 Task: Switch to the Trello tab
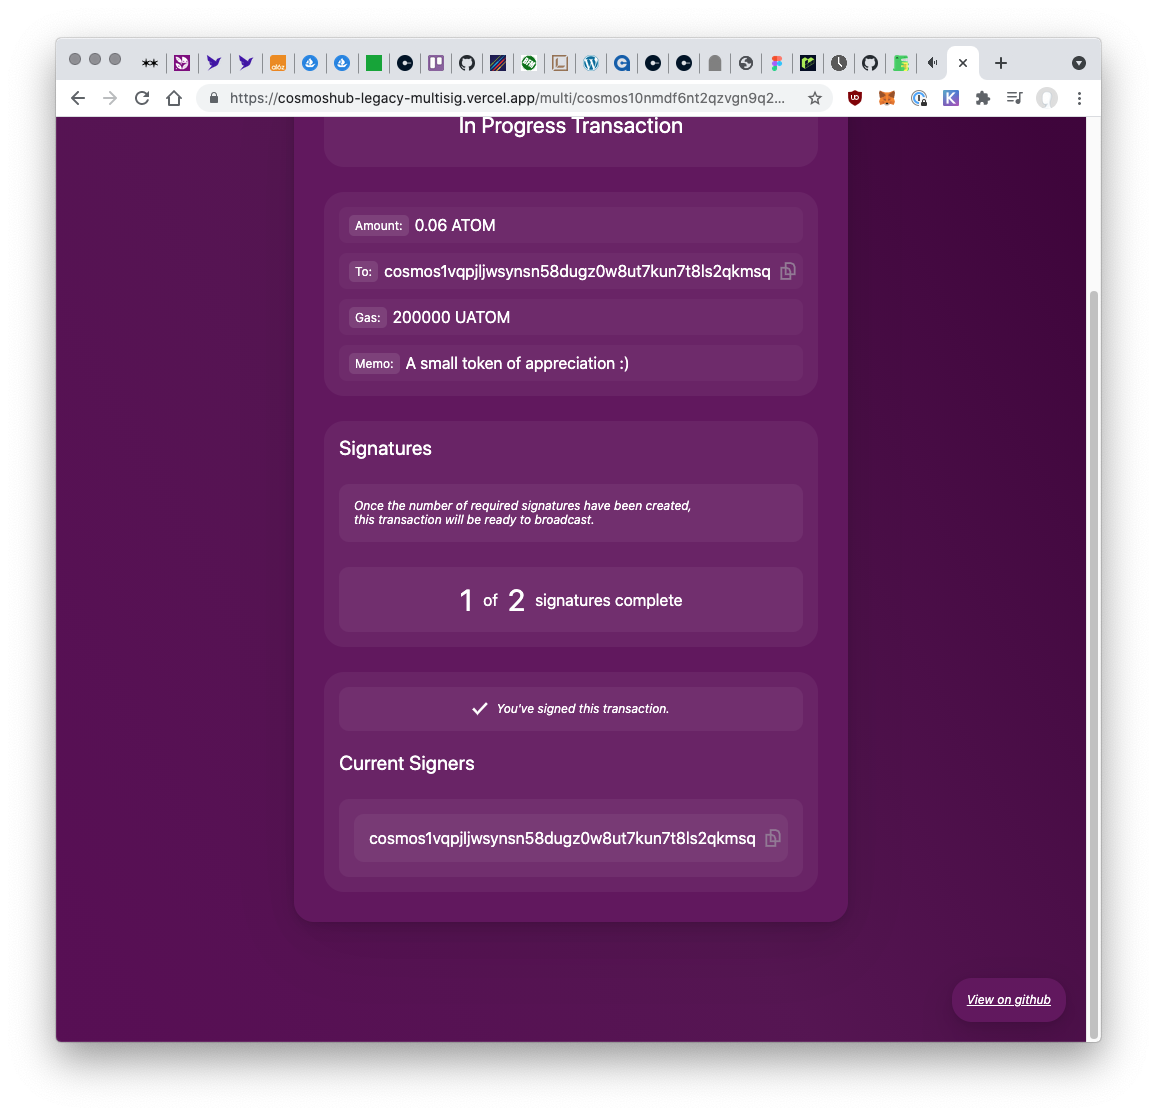click(436, 63)
